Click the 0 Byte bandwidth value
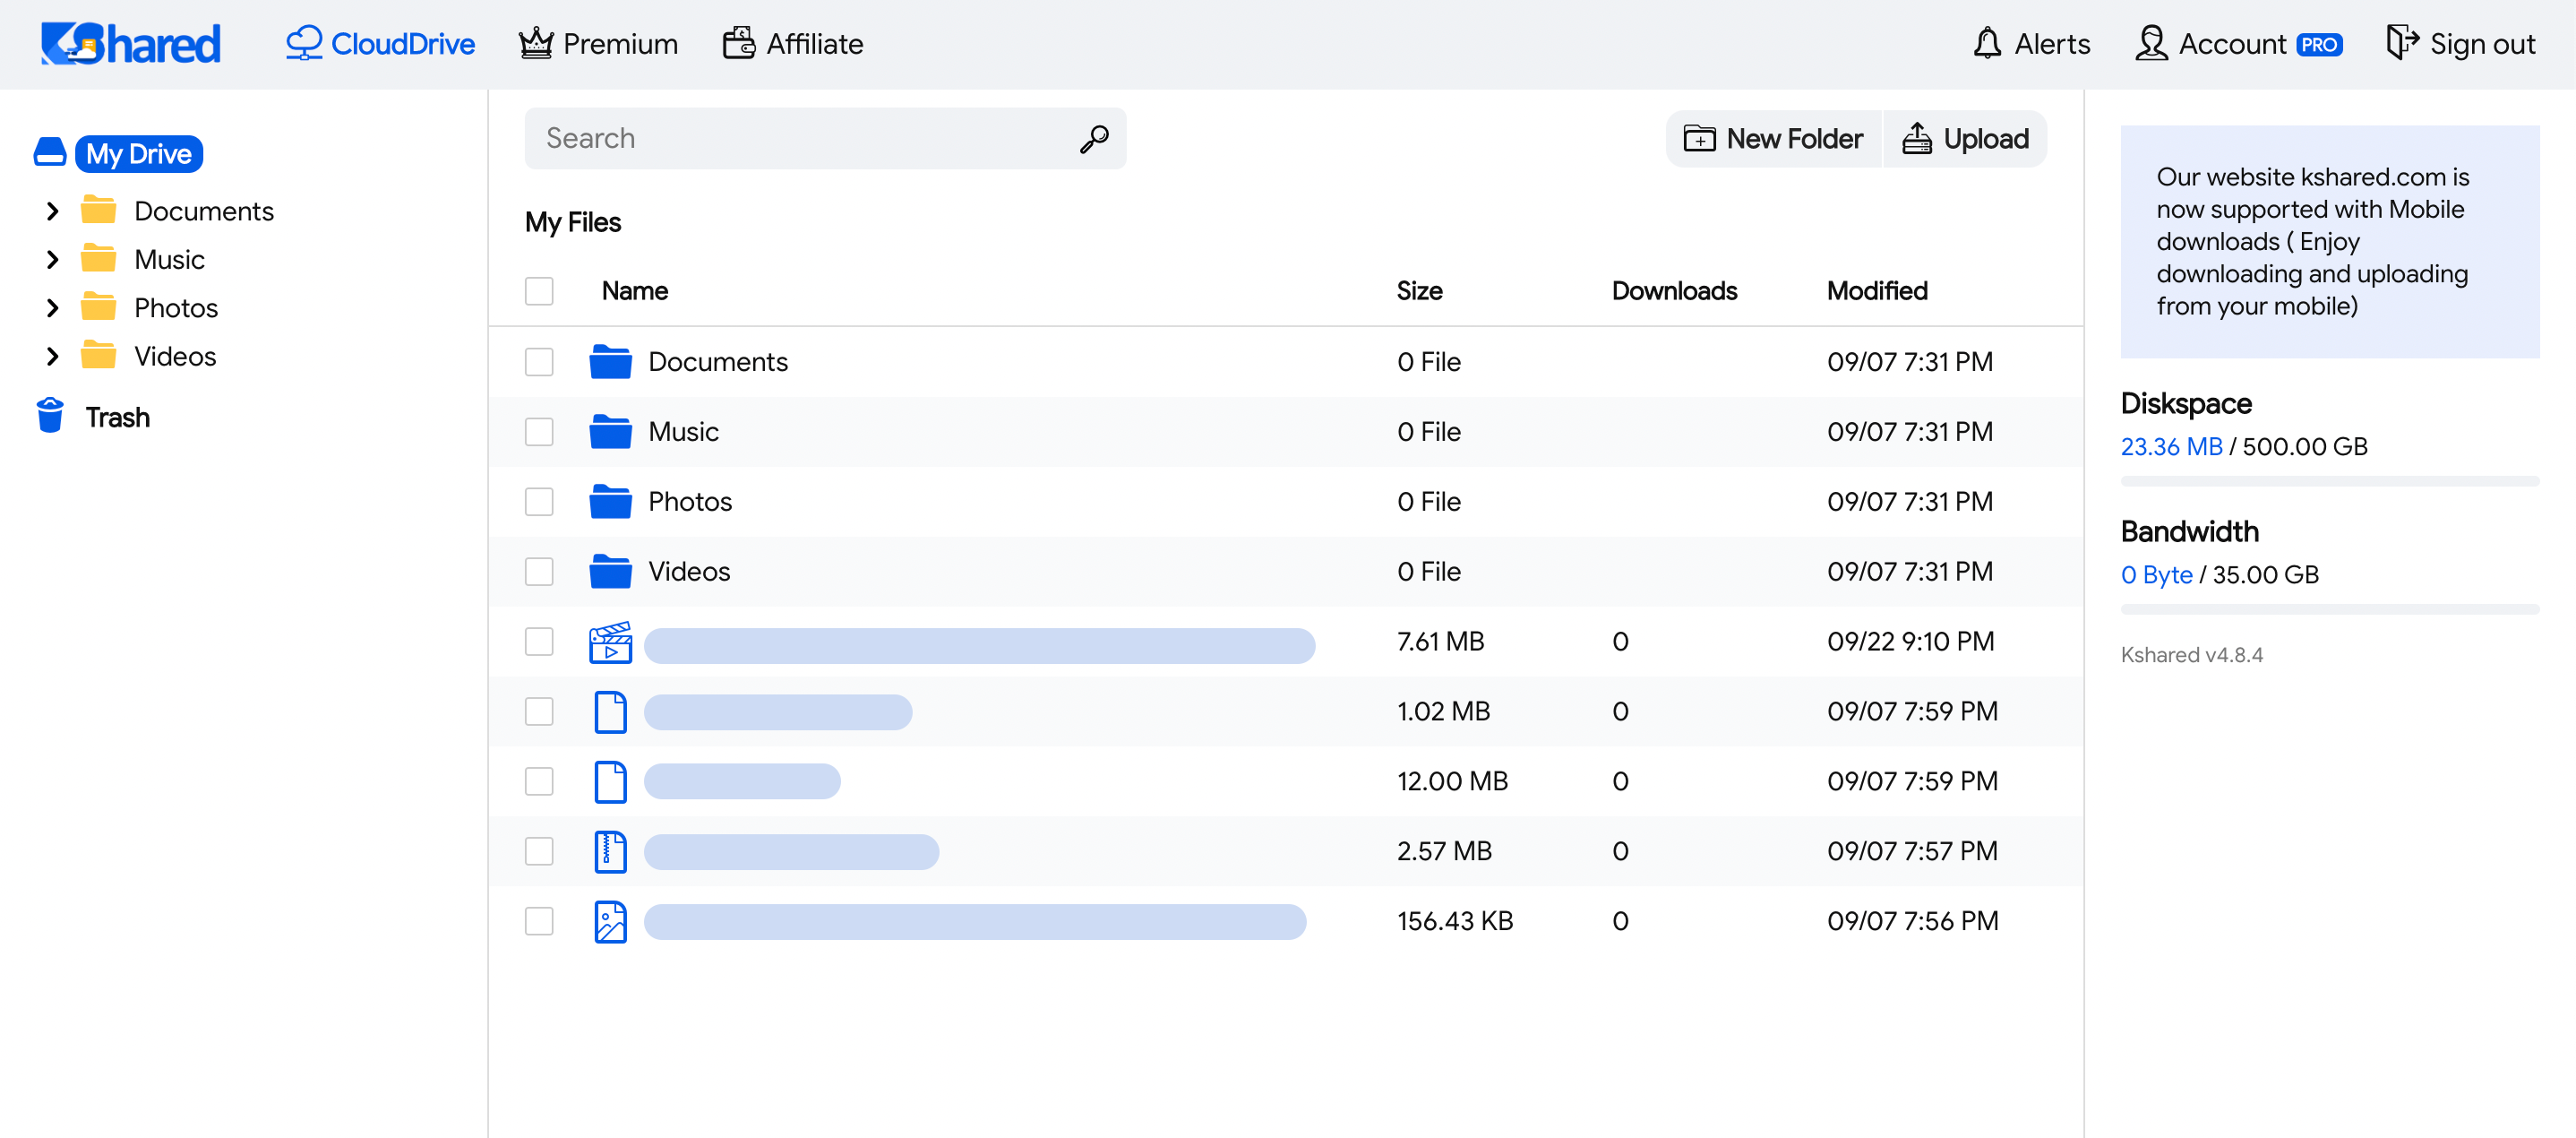Image resolution: width=2576 pixels, height=1138 pixels. (2156, 575)
